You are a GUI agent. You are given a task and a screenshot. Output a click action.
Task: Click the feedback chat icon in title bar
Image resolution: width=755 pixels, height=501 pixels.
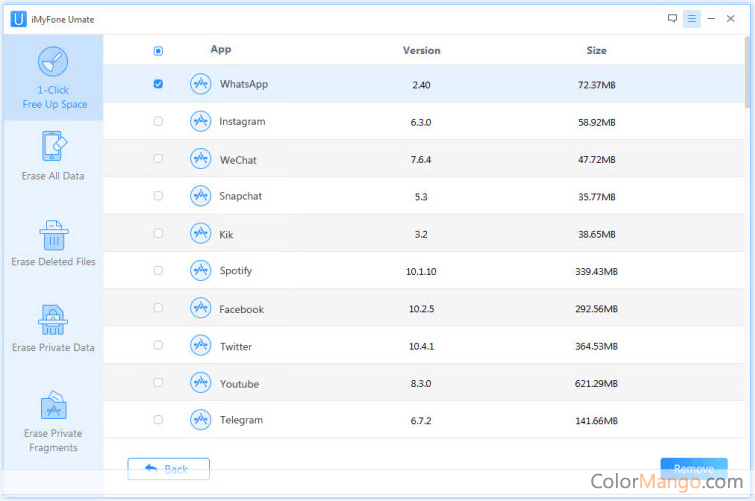point(672,18)
